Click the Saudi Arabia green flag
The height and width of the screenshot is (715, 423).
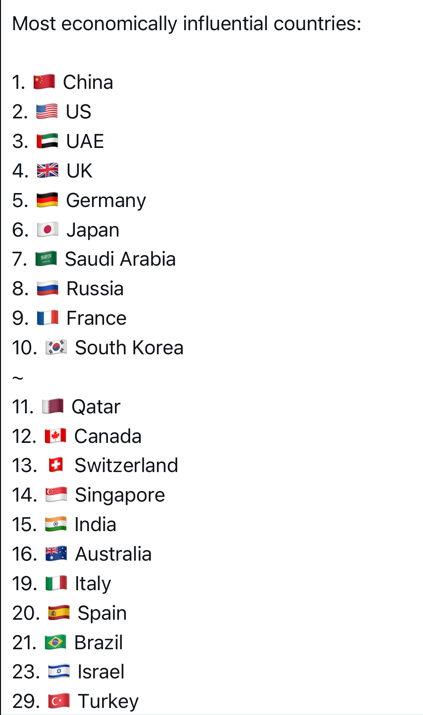click(46, 259)
